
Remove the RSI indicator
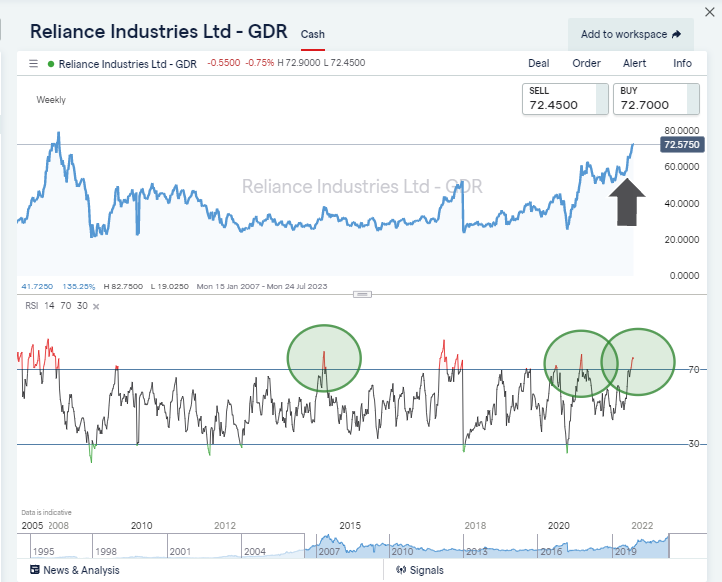pyautogui.click(x=96, y=307)
